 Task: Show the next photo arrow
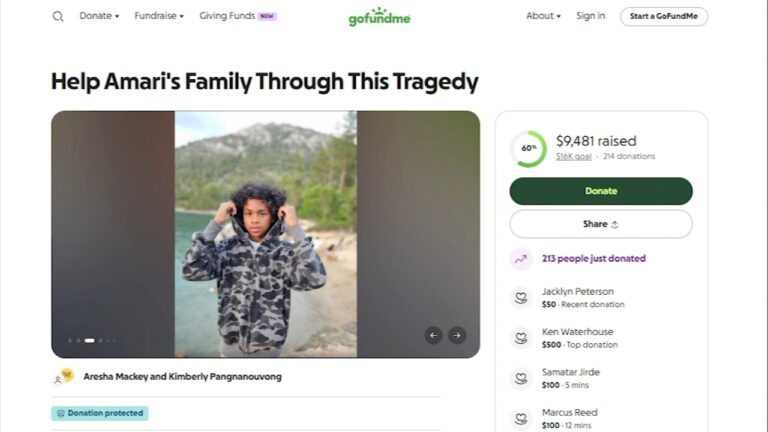click(456, 336)
